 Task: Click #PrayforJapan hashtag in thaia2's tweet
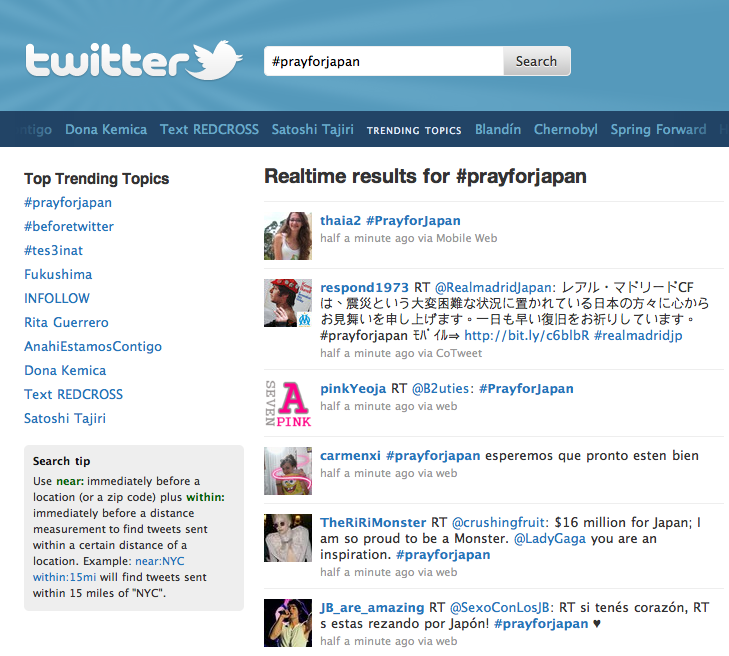pos(413,221)
